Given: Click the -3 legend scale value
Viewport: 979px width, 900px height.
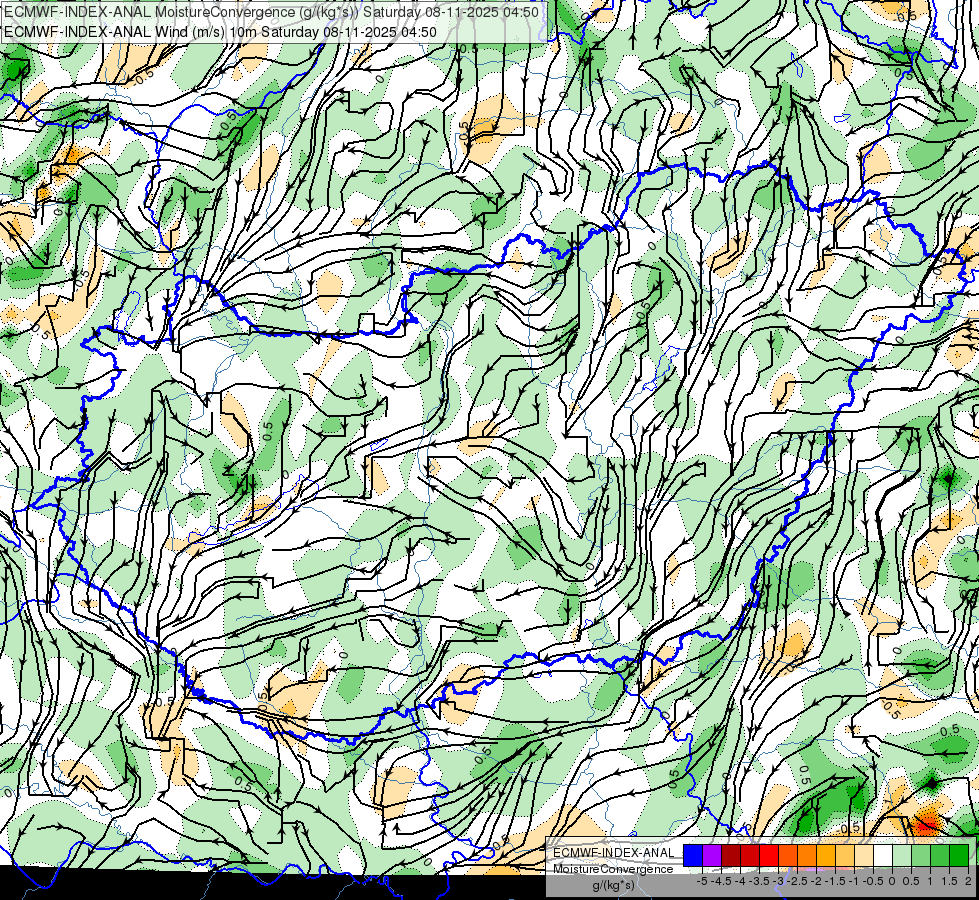Looking at the screenshot, I should (778, 881).
